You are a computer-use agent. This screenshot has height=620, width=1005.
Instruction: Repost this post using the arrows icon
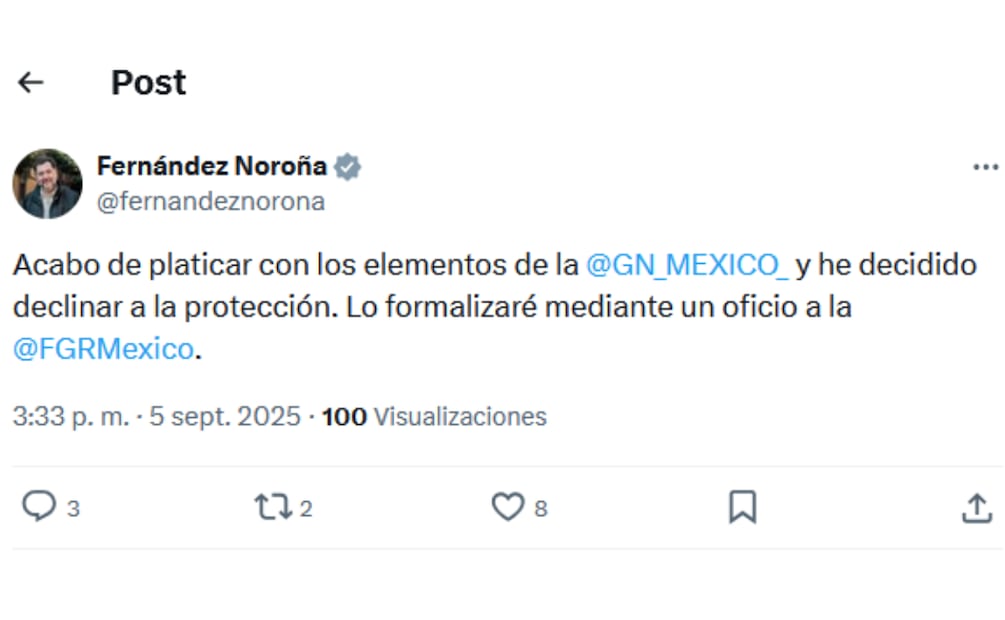[270, 508]
